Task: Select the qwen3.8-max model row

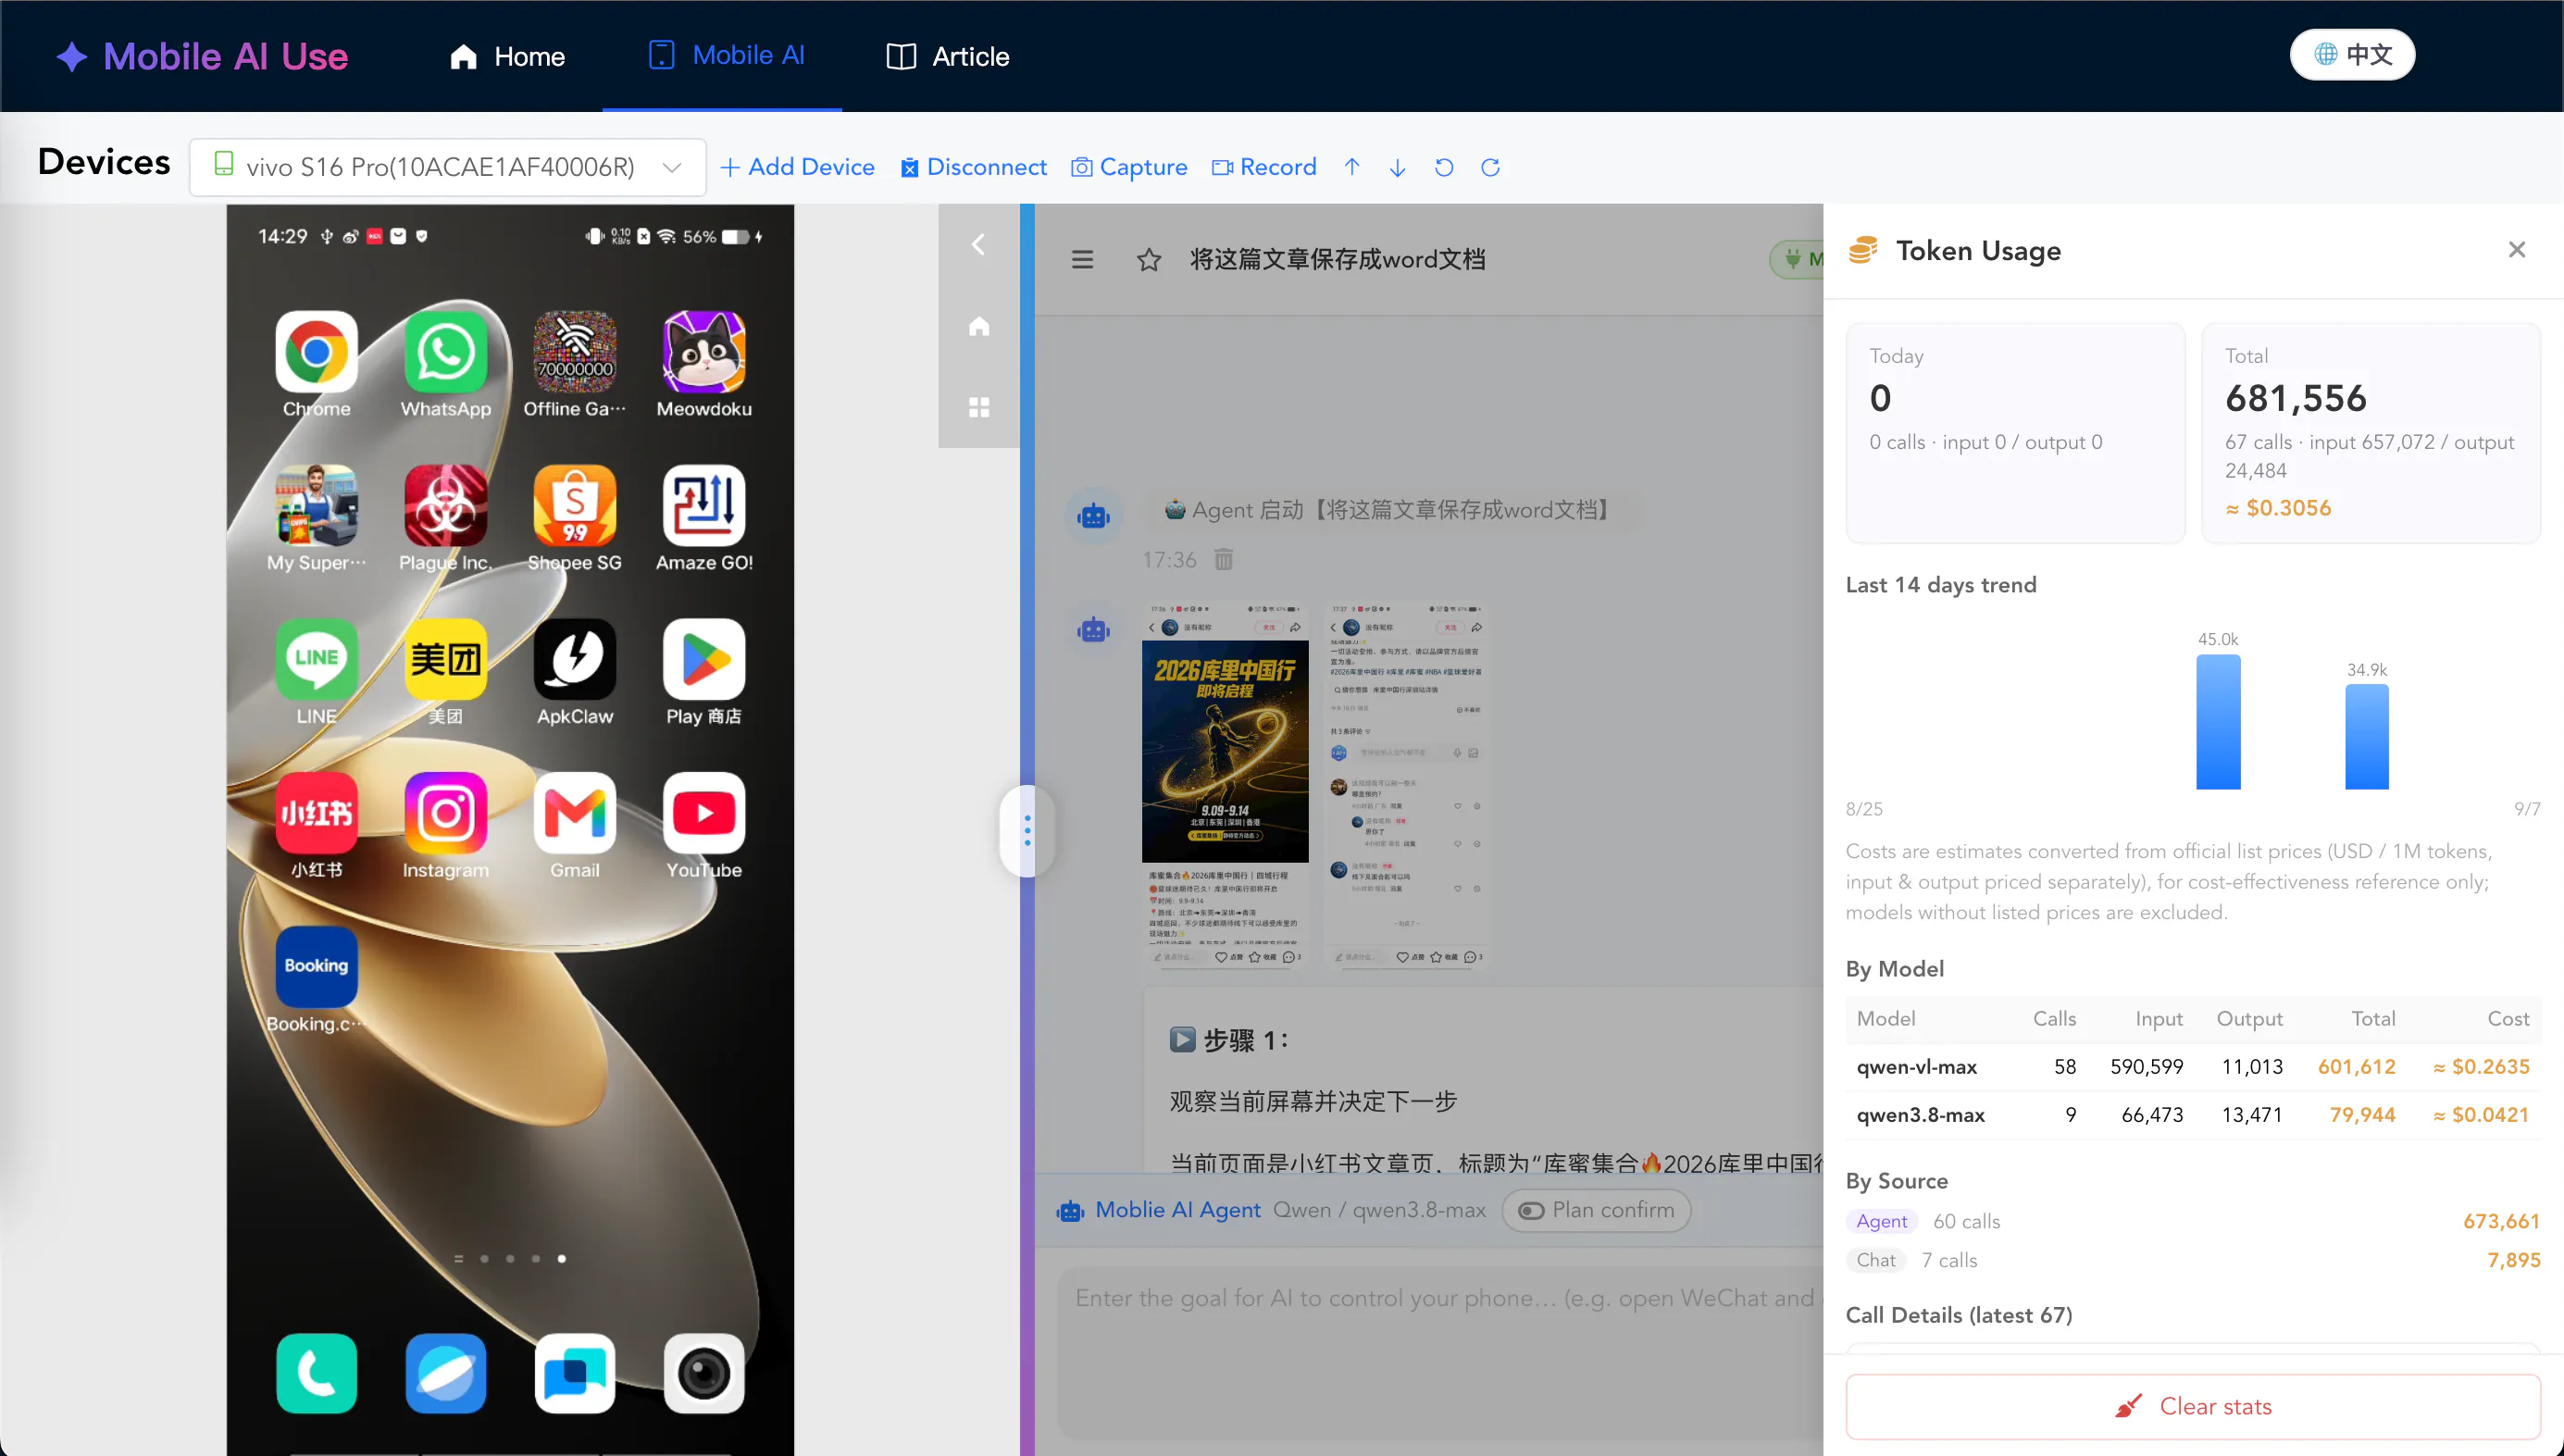Action: tap(2193, 1115)
